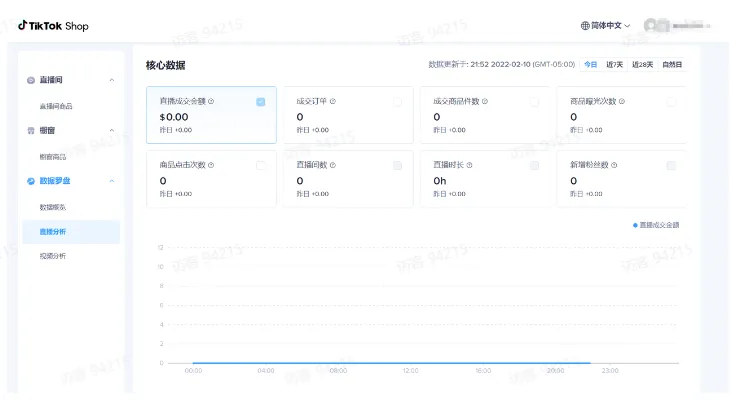Viewport: 731px width, 400px height.
Task: Open 数据概览 in the sidebar
Action: coord(53,207)
